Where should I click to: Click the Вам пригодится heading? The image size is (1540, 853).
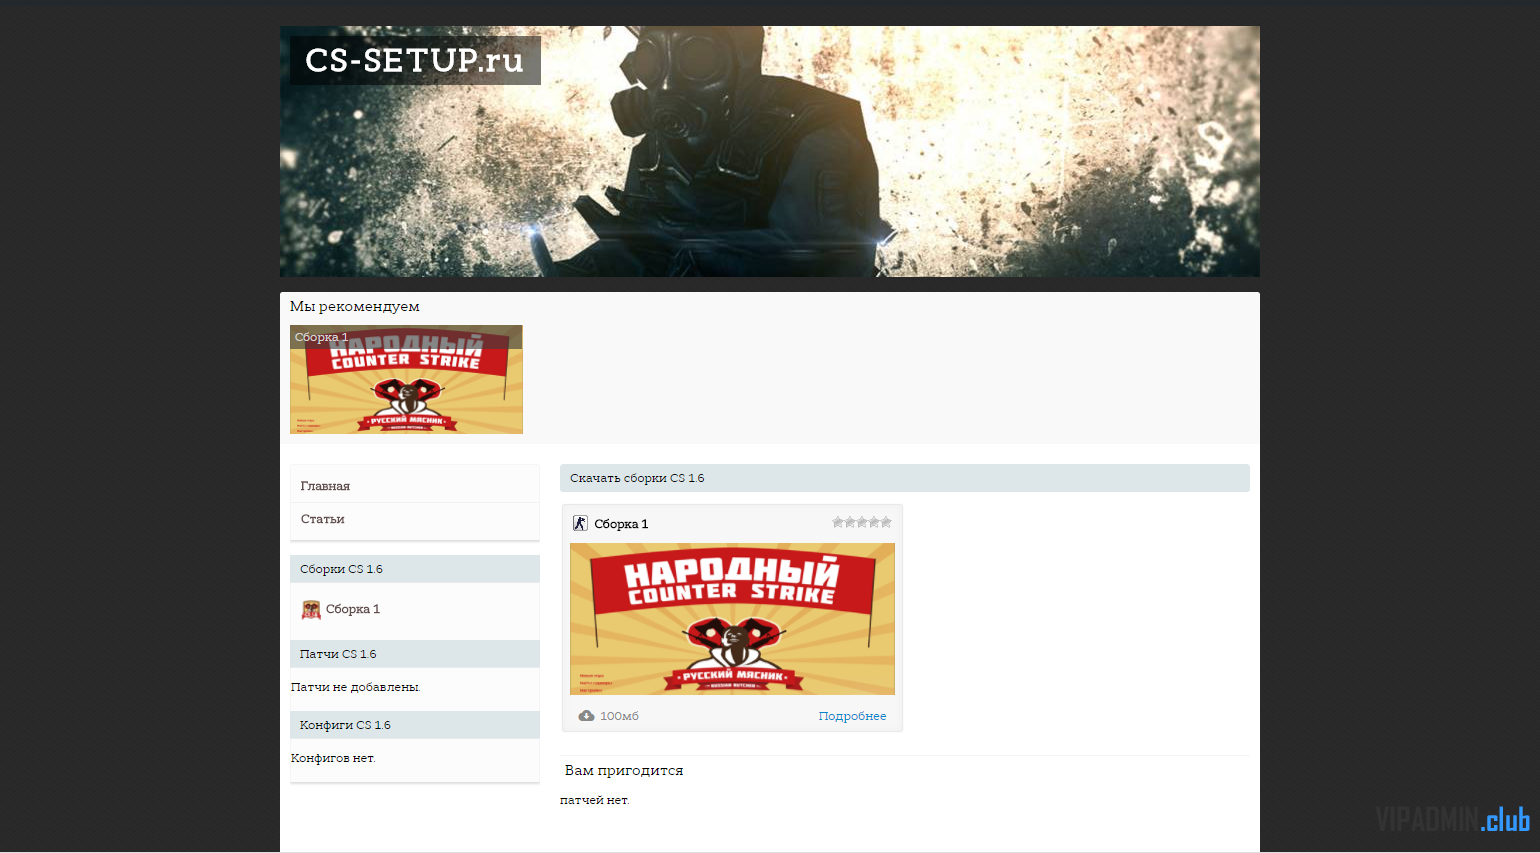click(x=624, y=770)
